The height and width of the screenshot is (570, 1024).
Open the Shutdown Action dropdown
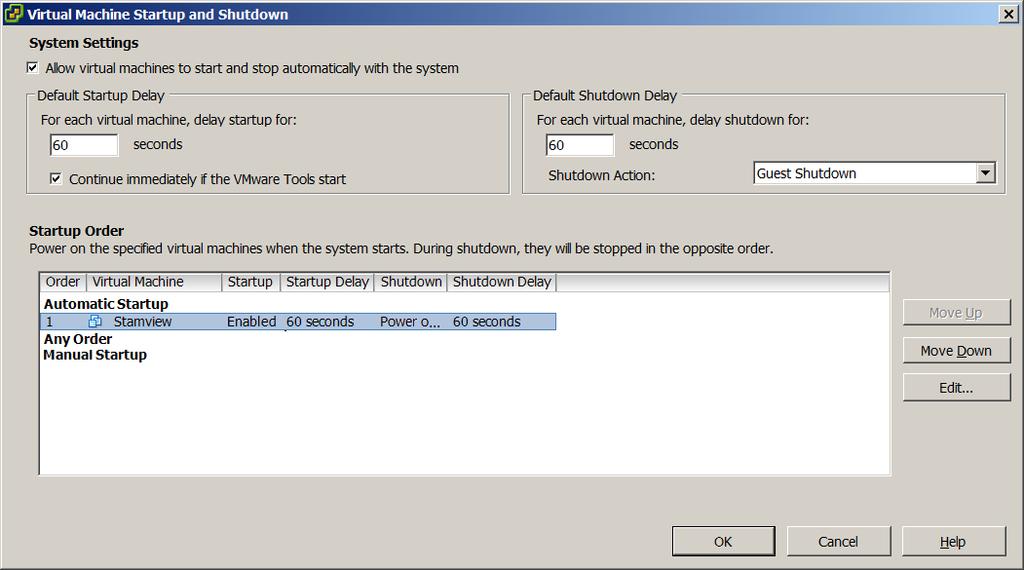985,173
